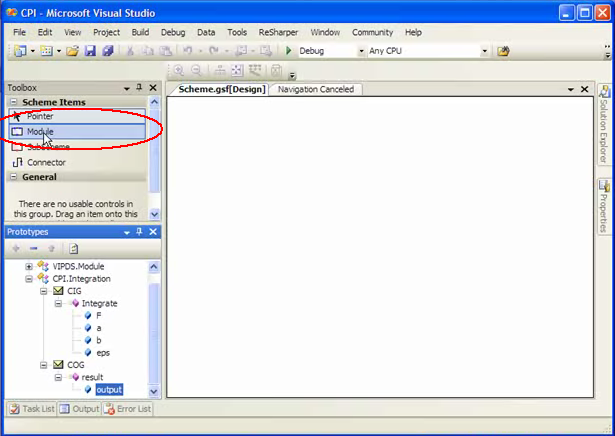Collapse the CPI.Integration tree node
Screen dimensions: 615x436
pos(29,279)
